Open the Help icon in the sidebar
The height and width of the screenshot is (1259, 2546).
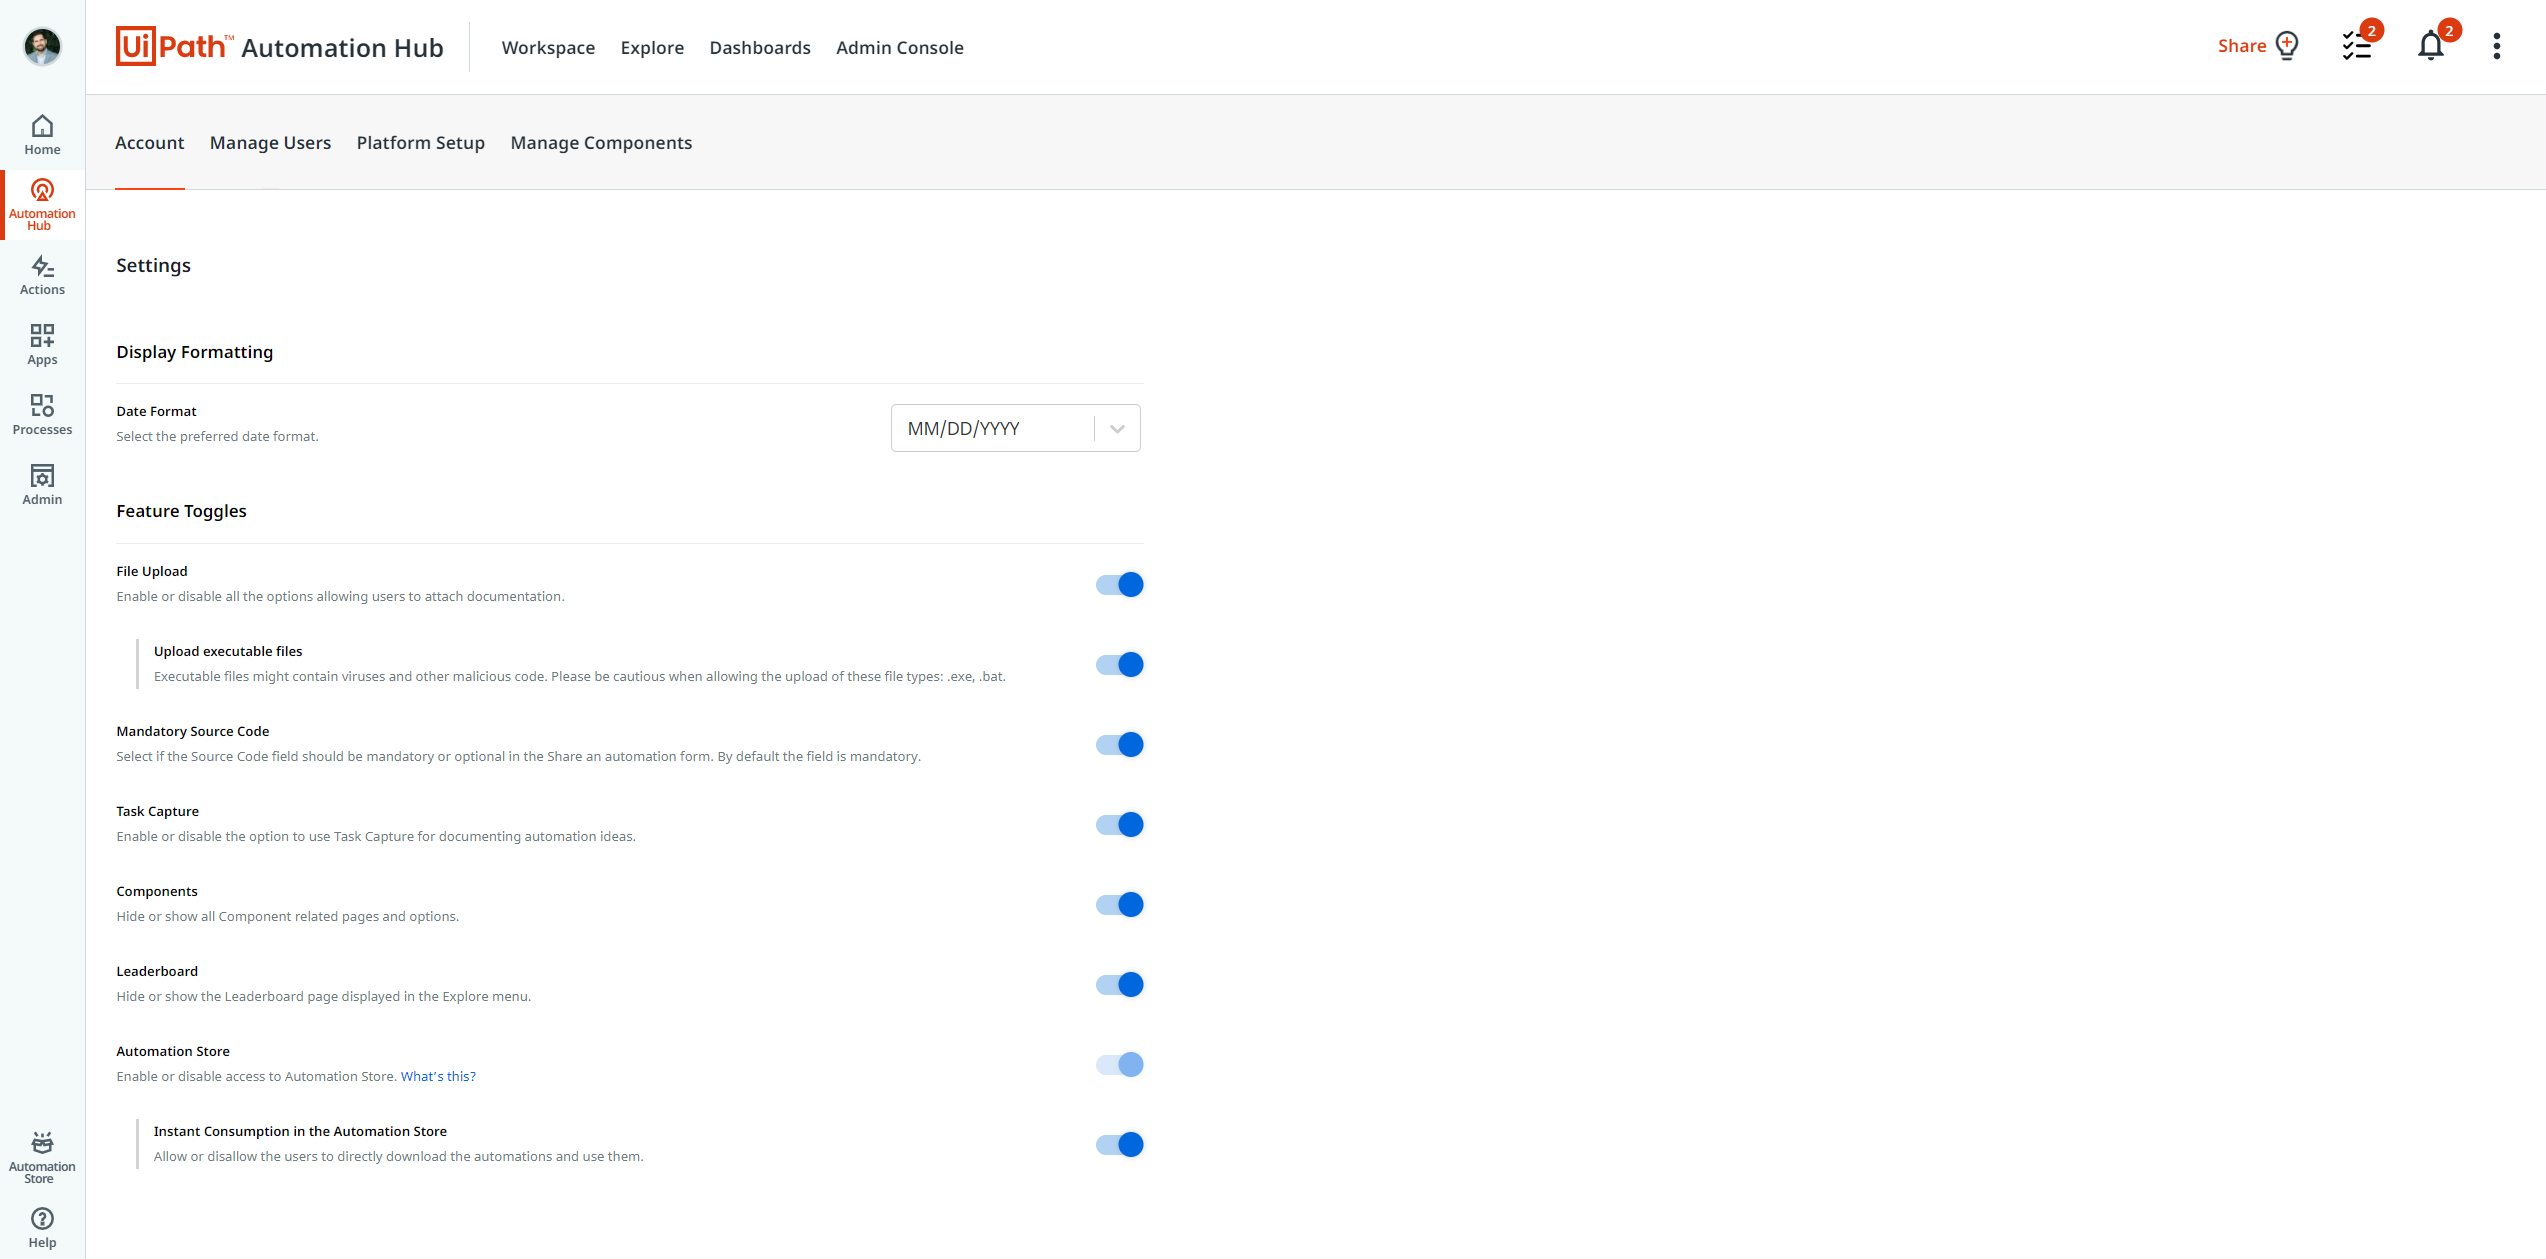[42, 1227]
